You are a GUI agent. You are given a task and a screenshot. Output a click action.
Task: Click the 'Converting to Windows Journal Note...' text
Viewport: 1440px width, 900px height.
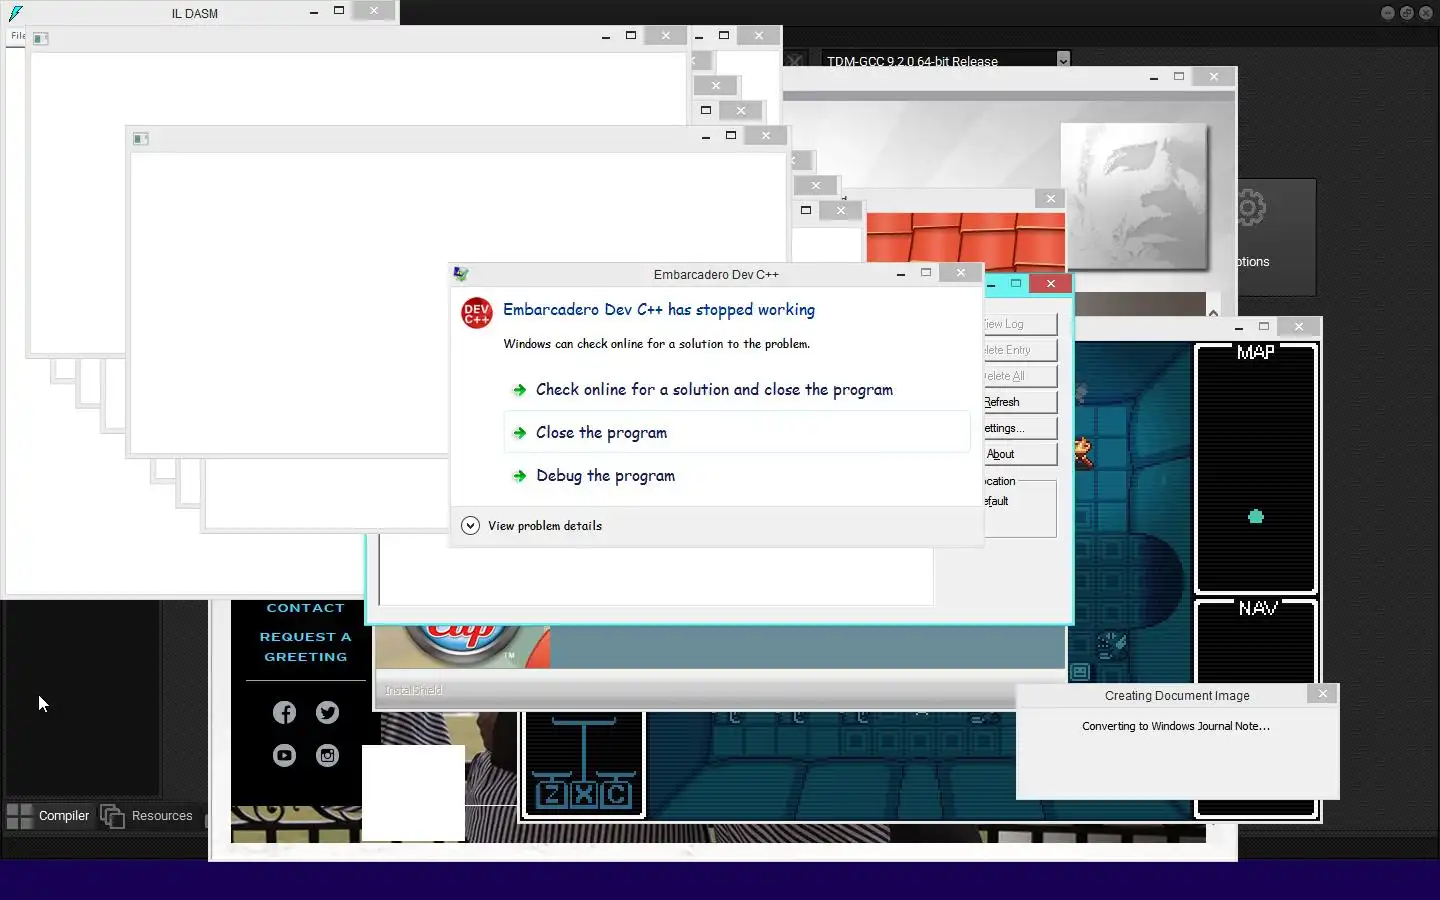click(x=1176, y=726)
